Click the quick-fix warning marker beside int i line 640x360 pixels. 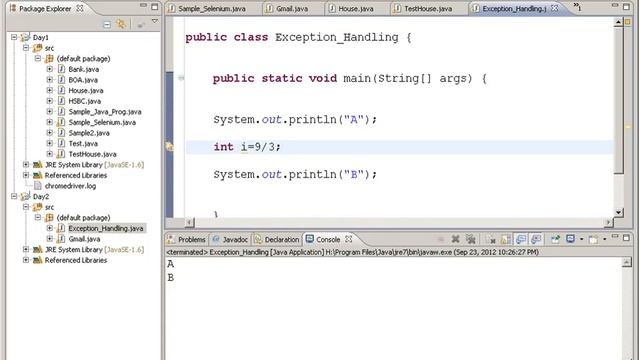point(169,147)
